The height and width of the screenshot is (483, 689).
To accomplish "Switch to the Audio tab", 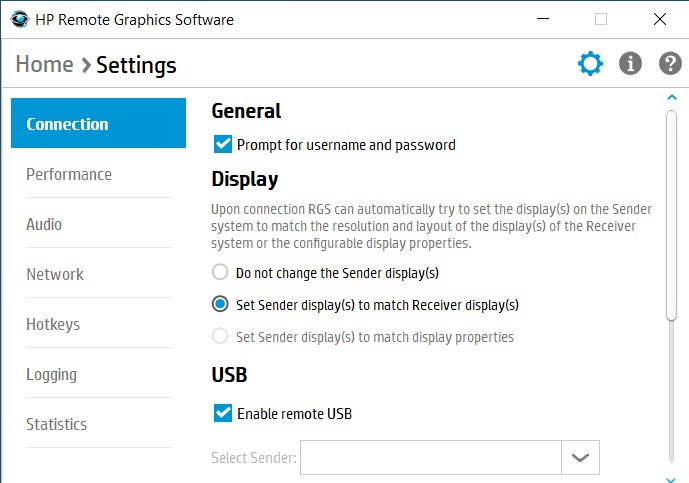I will point(44,224).
